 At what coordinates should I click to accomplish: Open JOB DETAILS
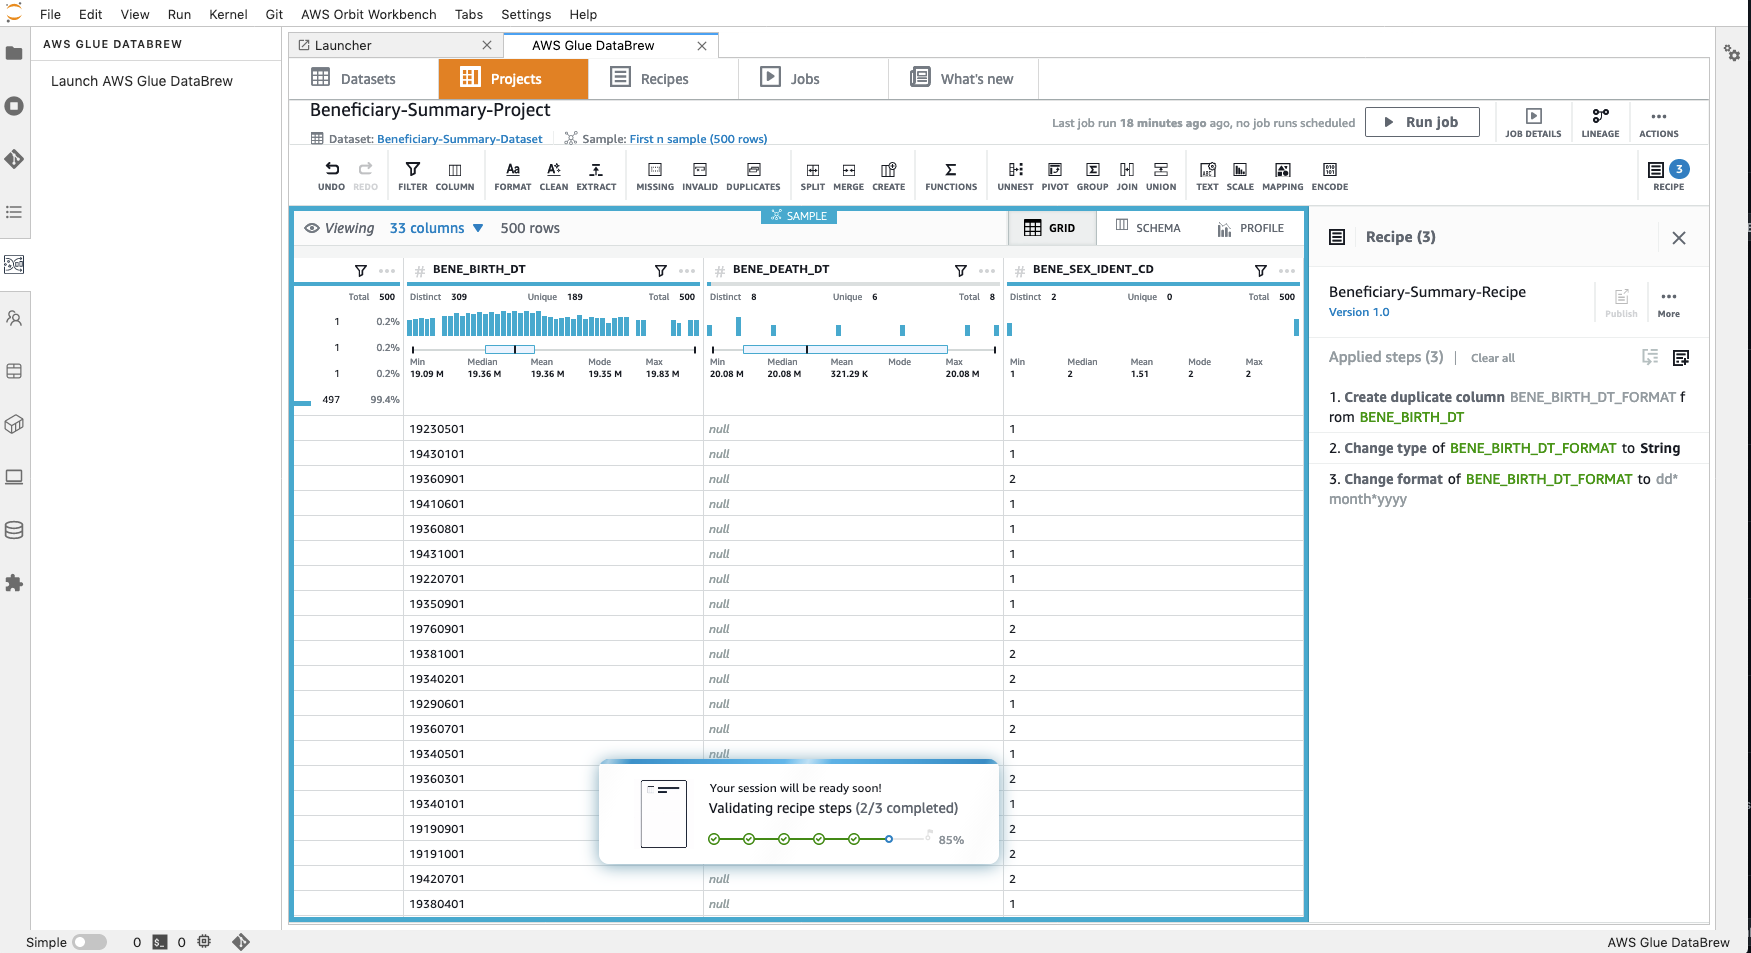pos(1533,122)
